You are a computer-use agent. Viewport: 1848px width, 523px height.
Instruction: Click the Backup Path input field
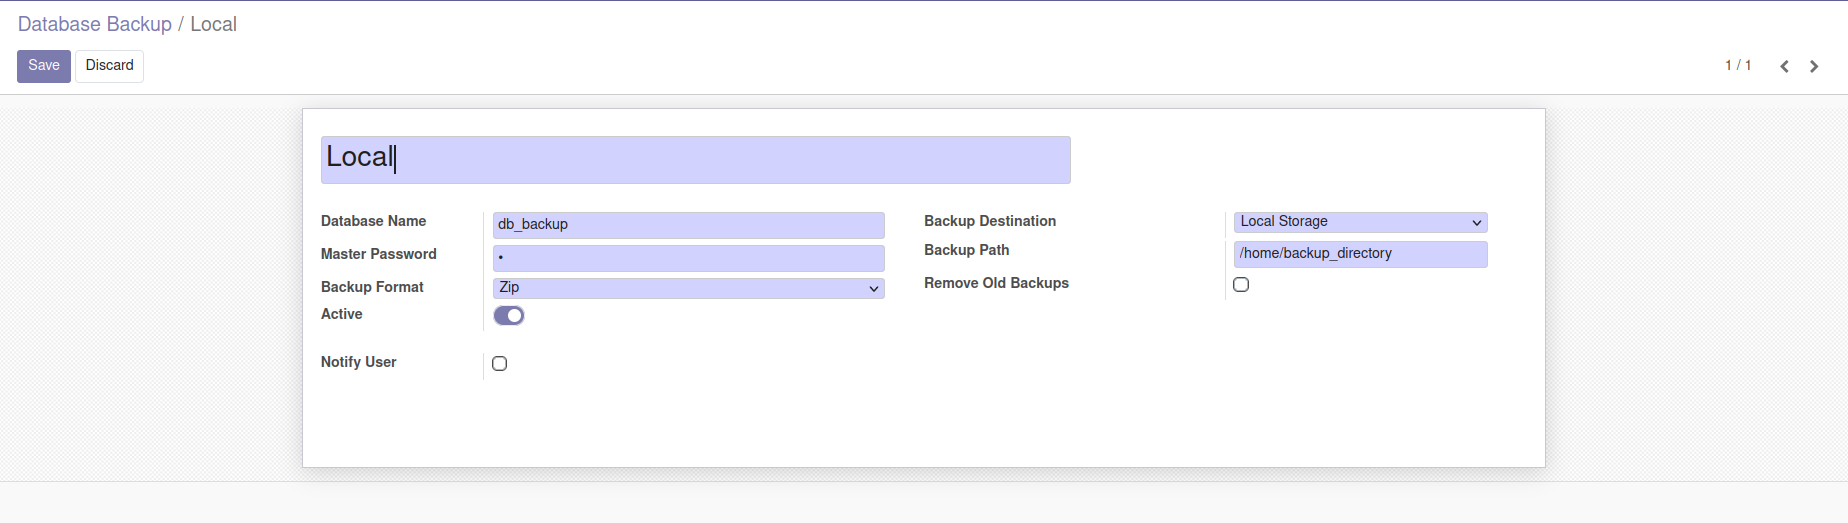1360,254
